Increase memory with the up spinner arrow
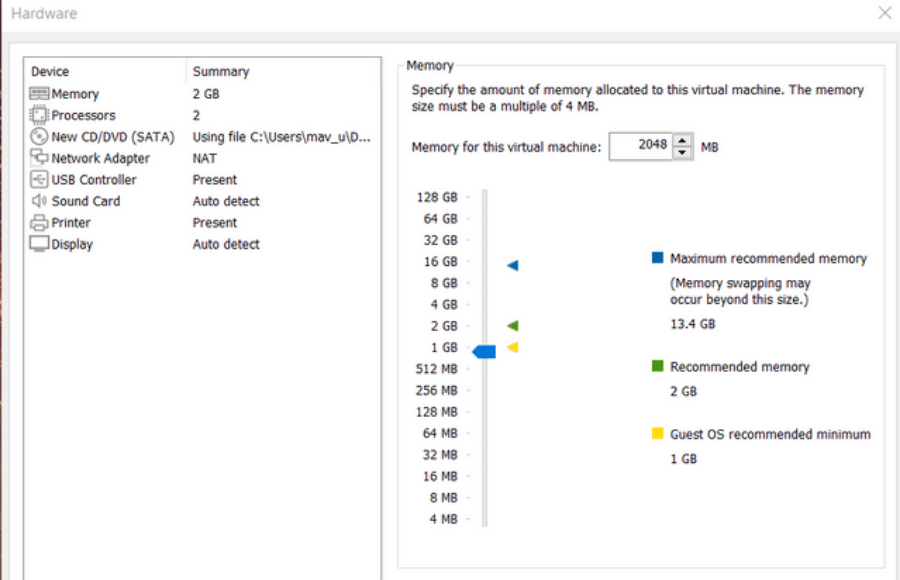The height and width of the screenshot is (580, 900). pos(682,141)
